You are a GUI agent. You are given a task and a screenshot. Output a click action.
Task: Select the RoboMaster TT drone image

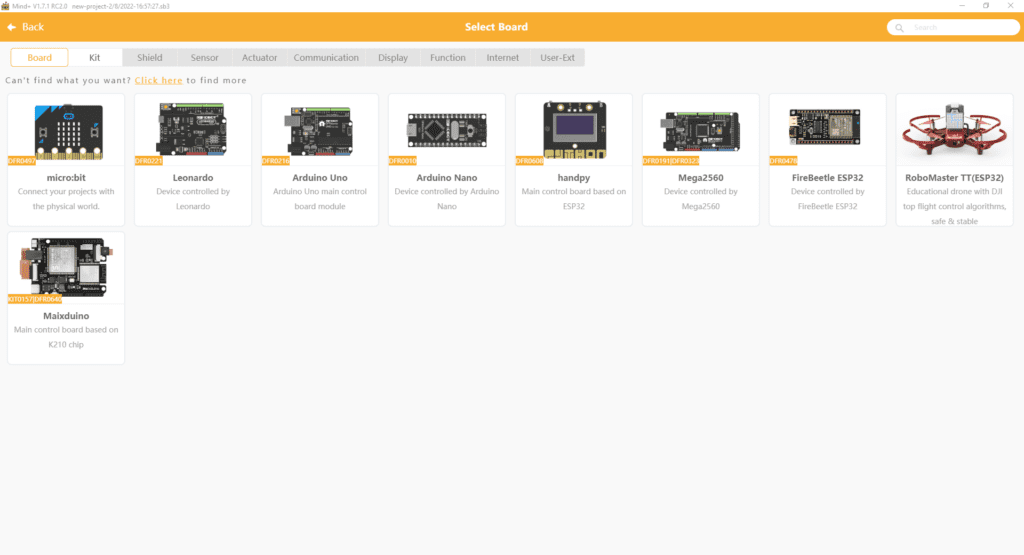pos(954,131)
